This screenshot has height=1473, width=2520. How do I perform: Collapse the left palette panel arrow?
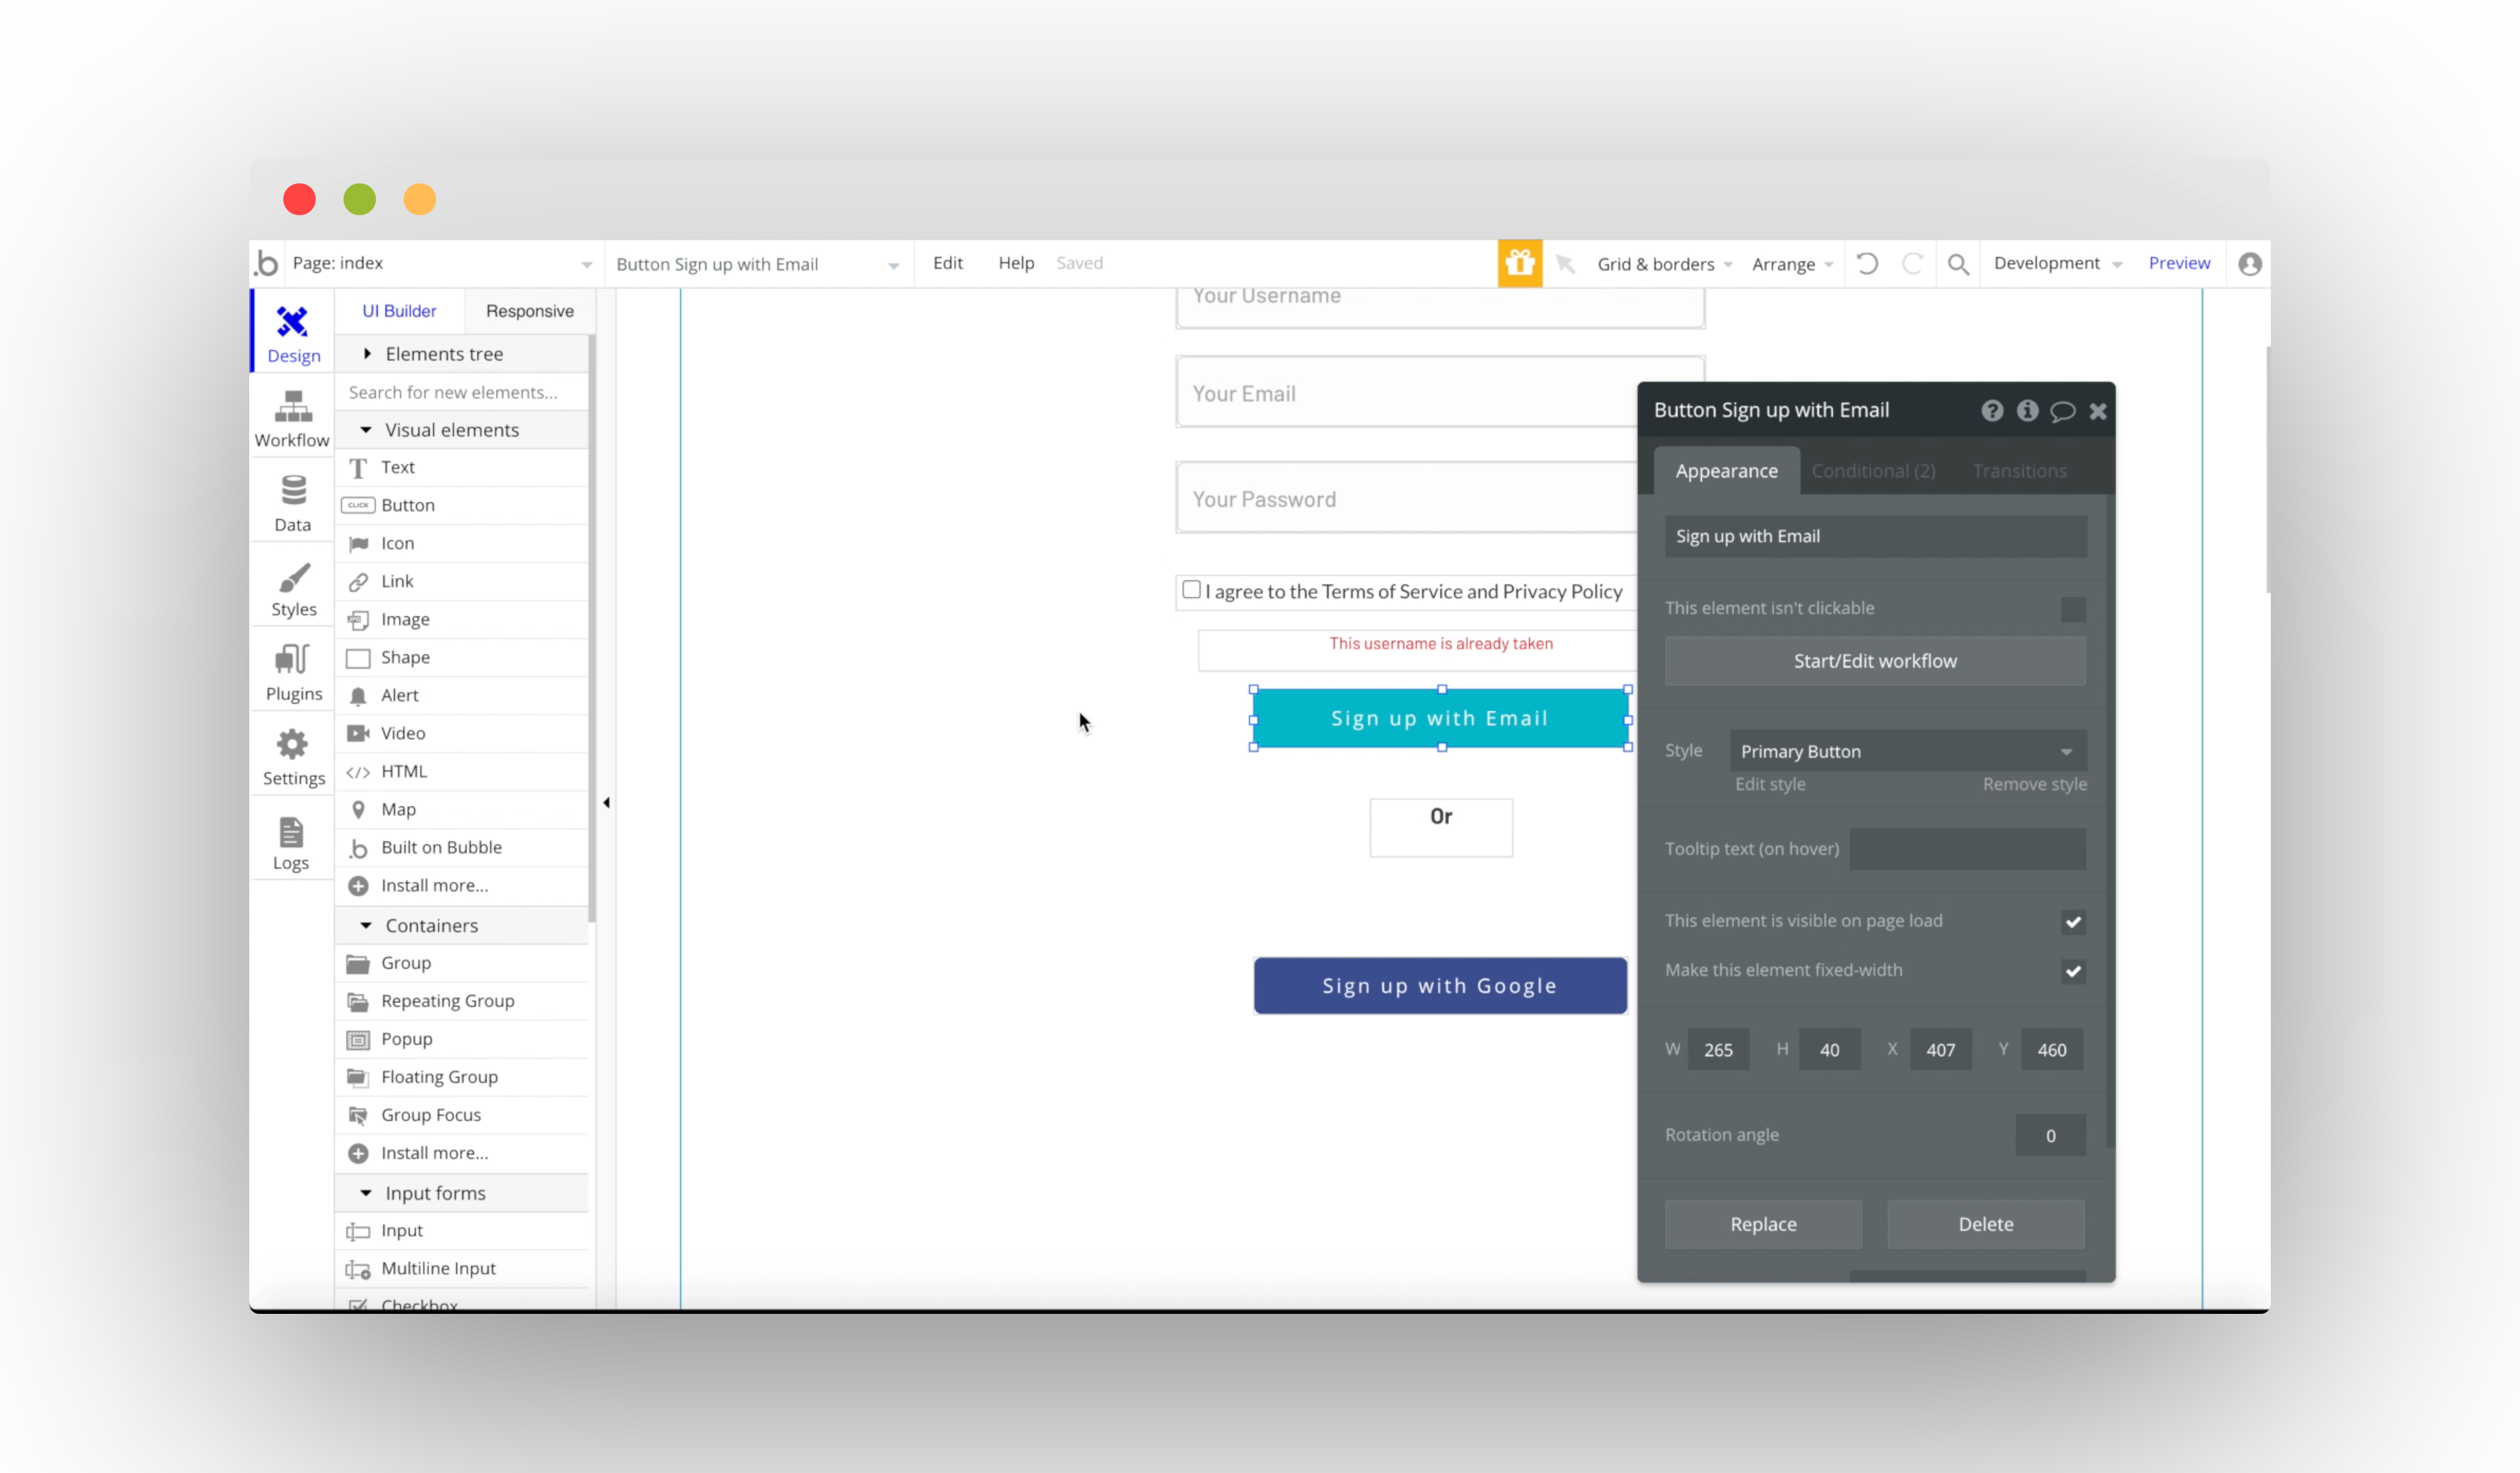point(606,803)
